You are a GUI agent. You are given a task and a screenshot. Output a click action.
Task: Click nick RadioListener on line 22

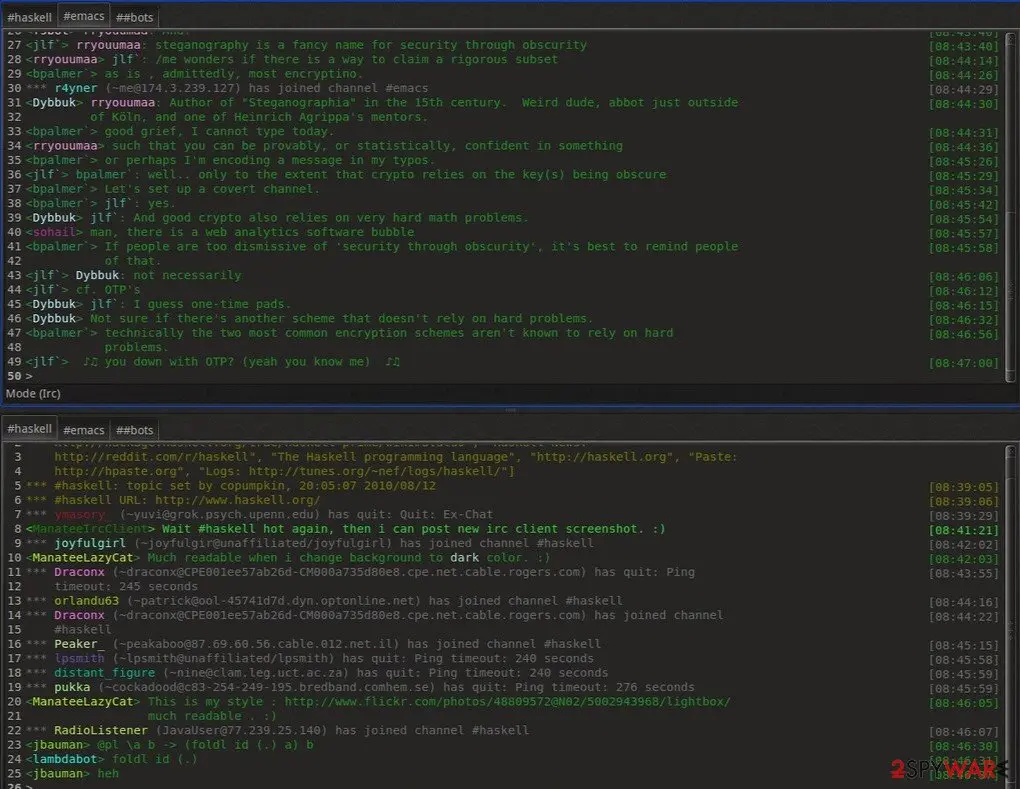click(101, 730)
